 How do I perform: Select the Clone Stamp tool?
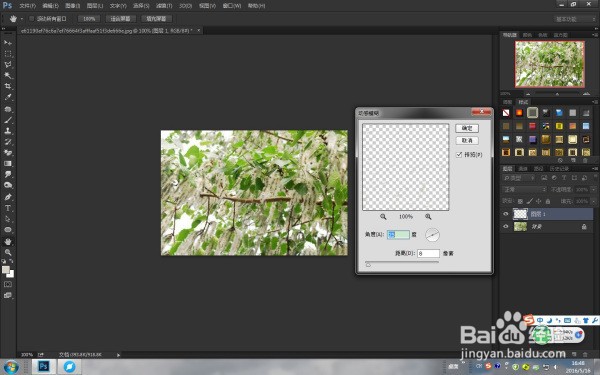click(x=8, y=131)
